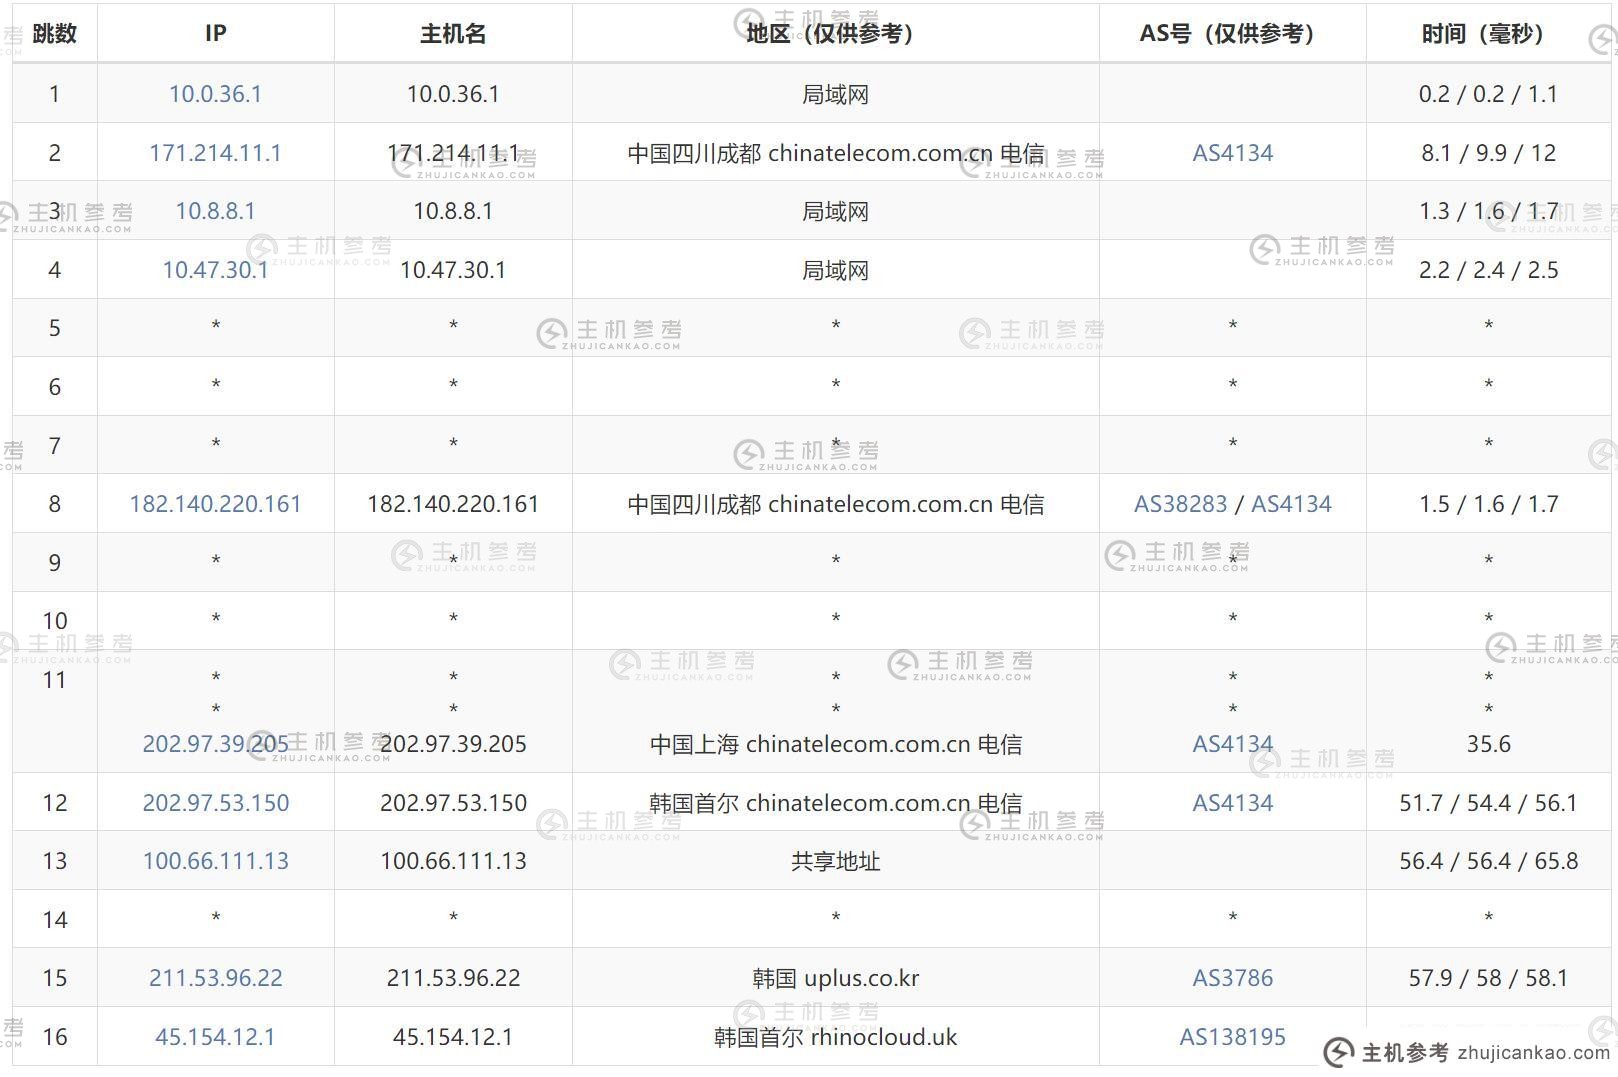The width and height of the screenshot is (1618, 1077).
Task: Select time value 8.1 / 9.9 / 12
Action: (1488, 153)
